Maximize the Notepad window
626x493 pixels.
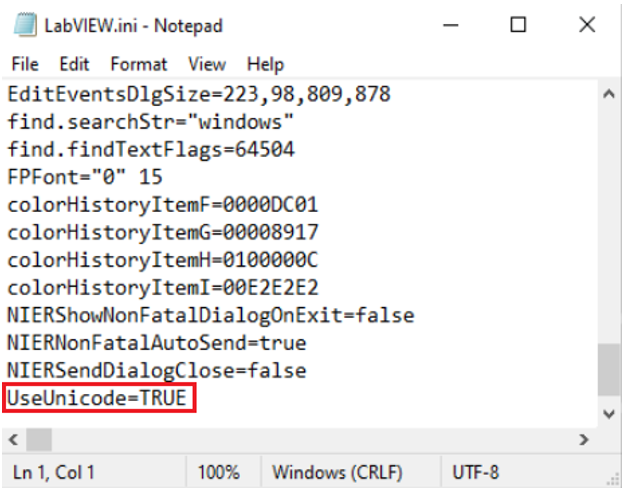coord(518,25)
